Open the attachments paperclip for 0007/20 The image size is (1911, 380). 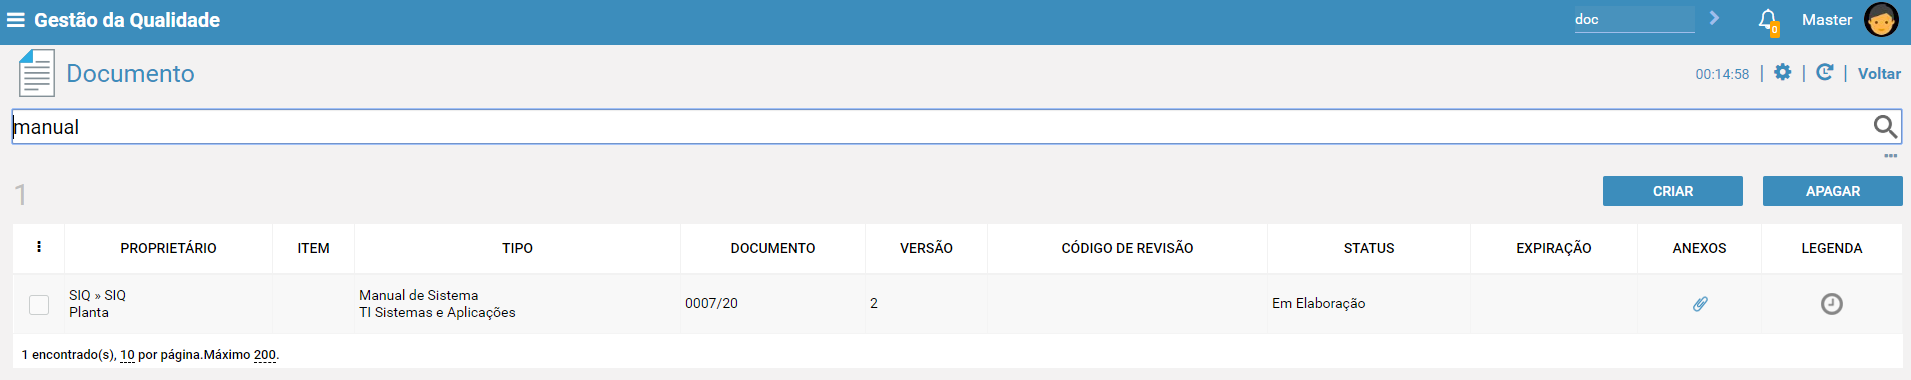click(x=1700, y=303)
